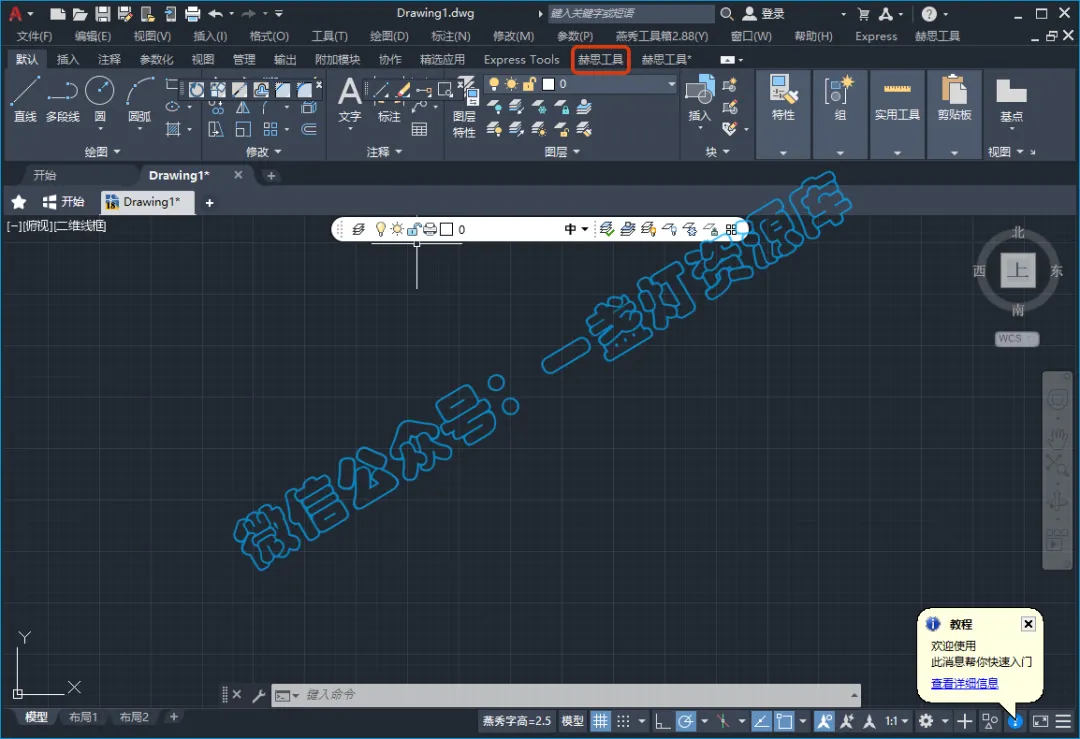The image size is (1080, 739).
Task: Select the hatch fill tool in the draw panel
Action: (x=173, y=129)
